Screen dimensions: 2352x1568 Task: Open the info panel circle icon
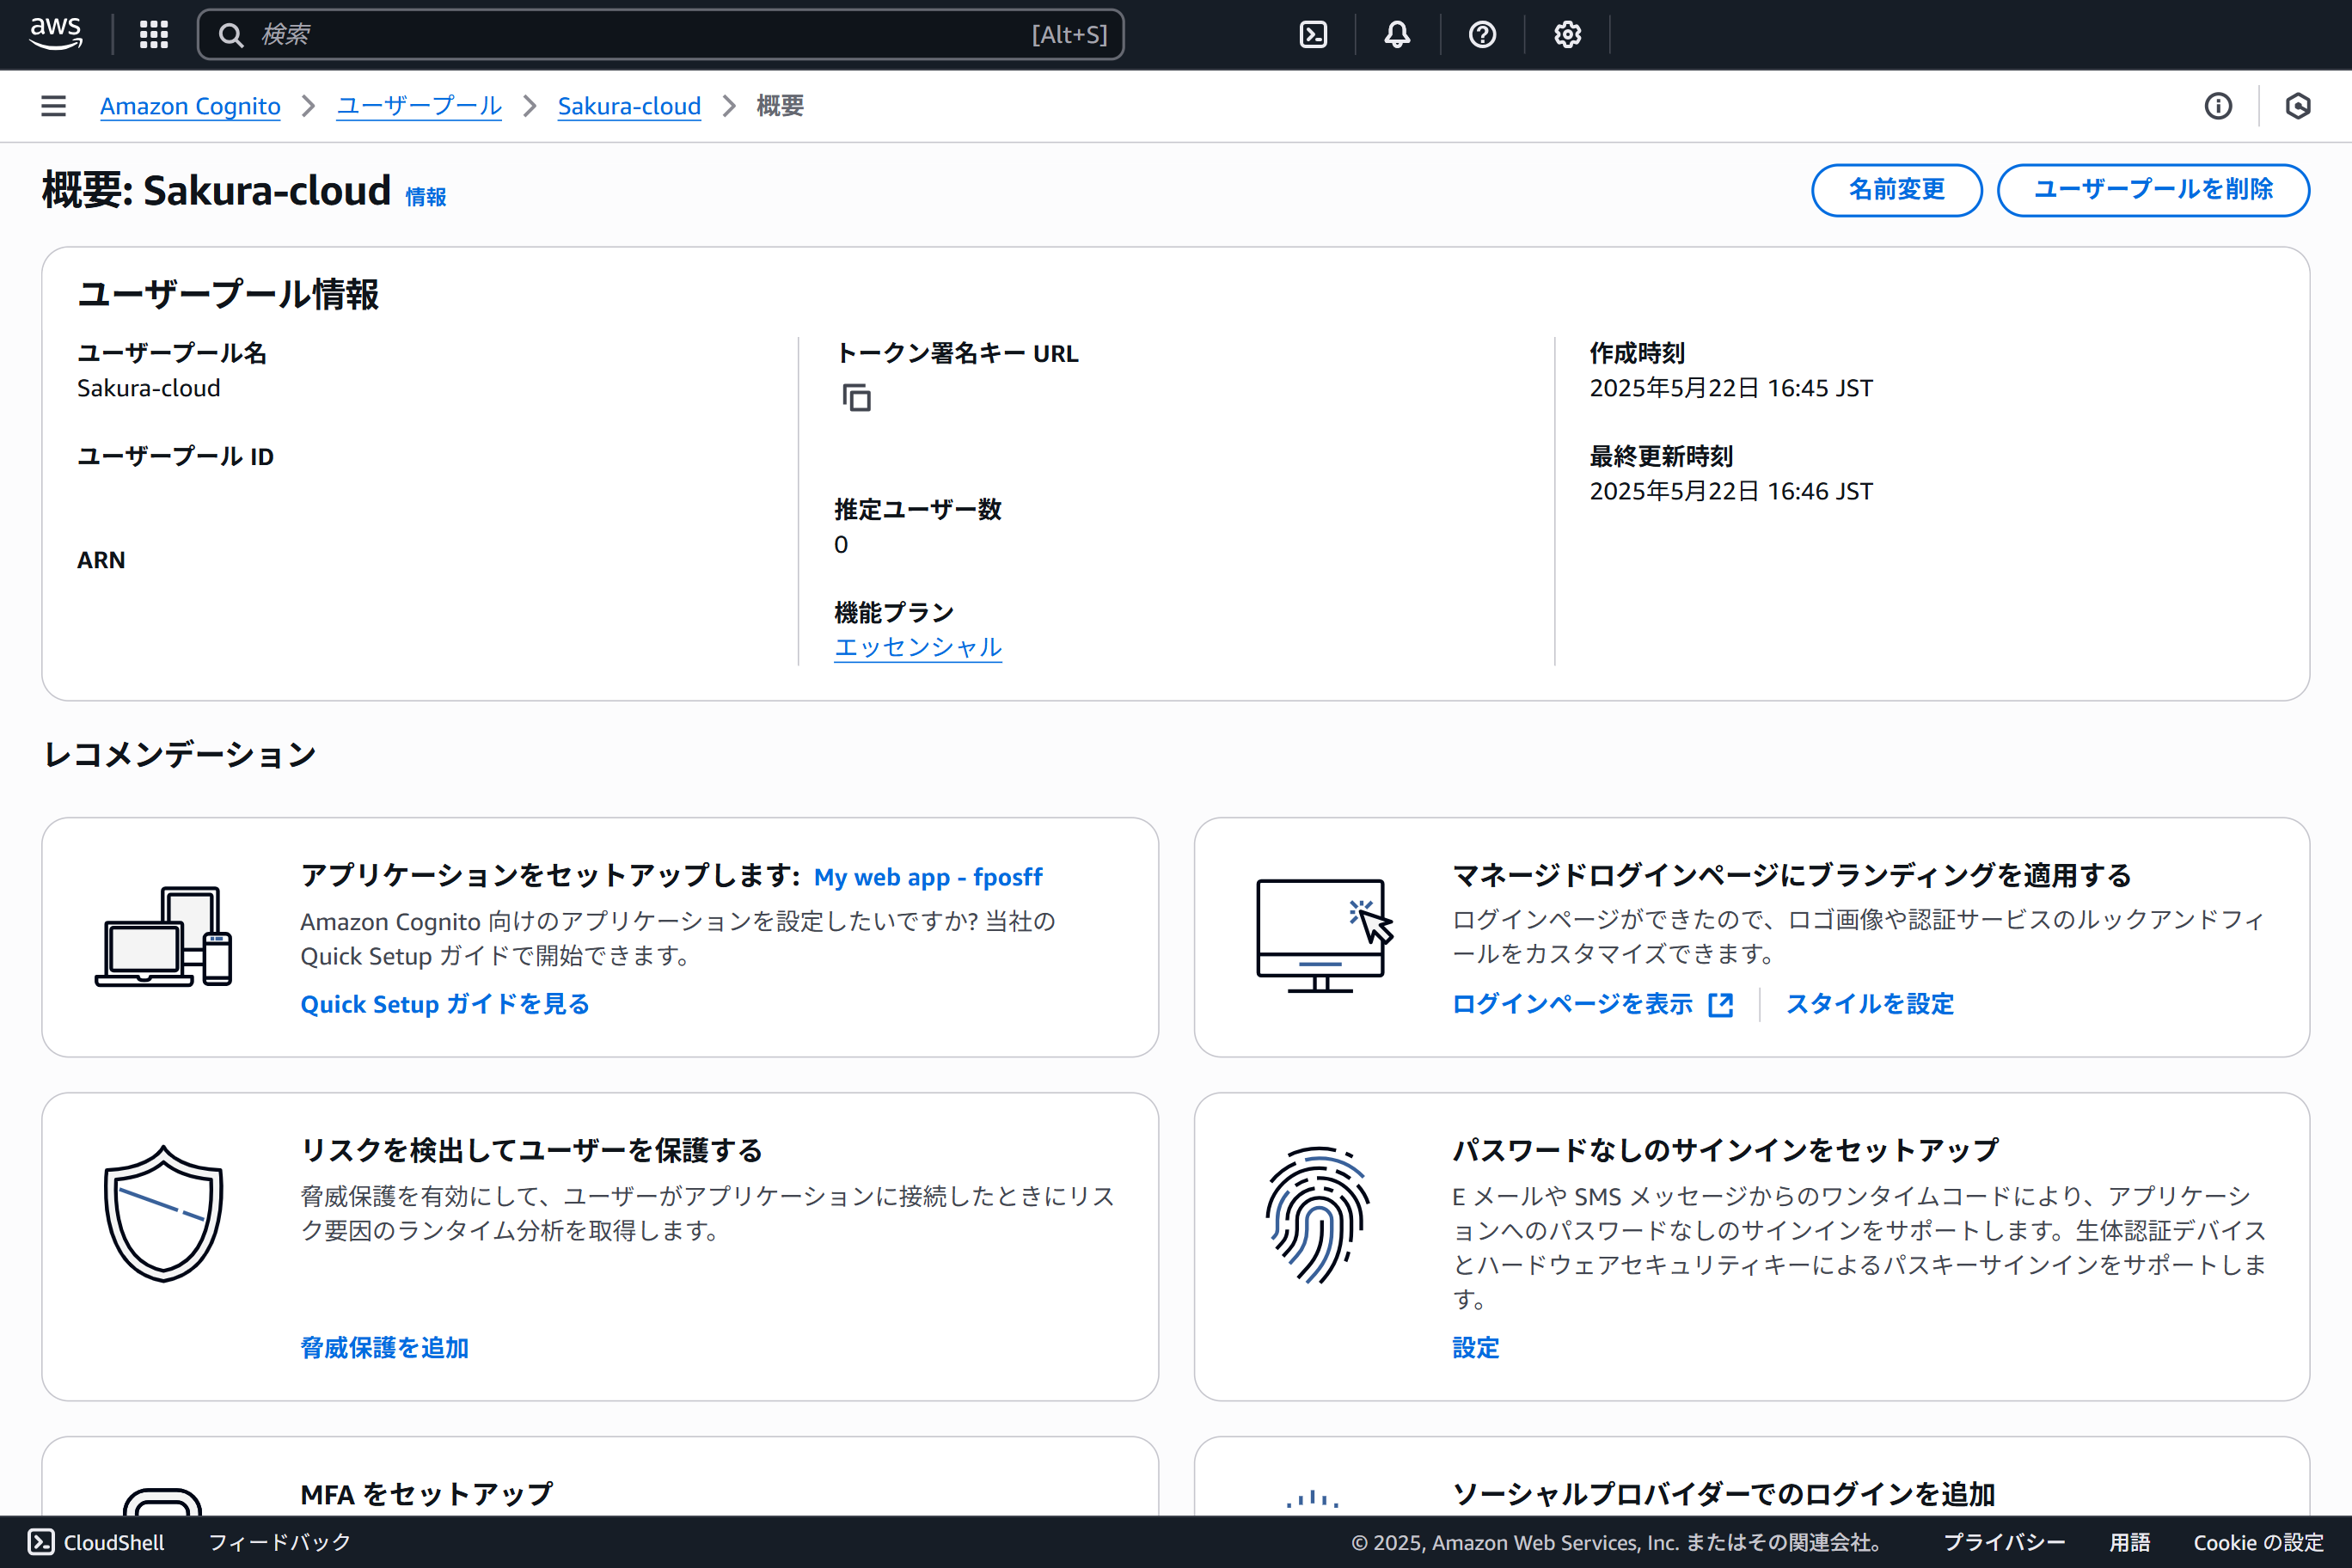click(2218, 106)
